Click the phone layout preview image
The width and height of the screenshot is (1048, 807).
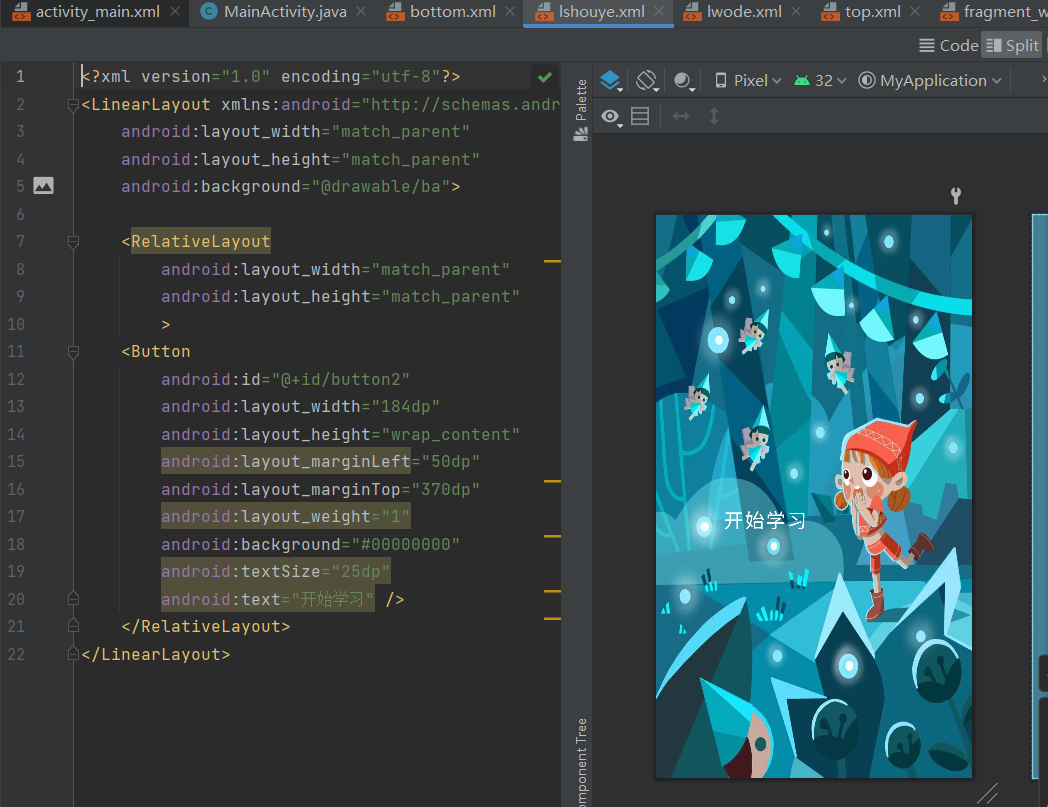coord(813,496)
